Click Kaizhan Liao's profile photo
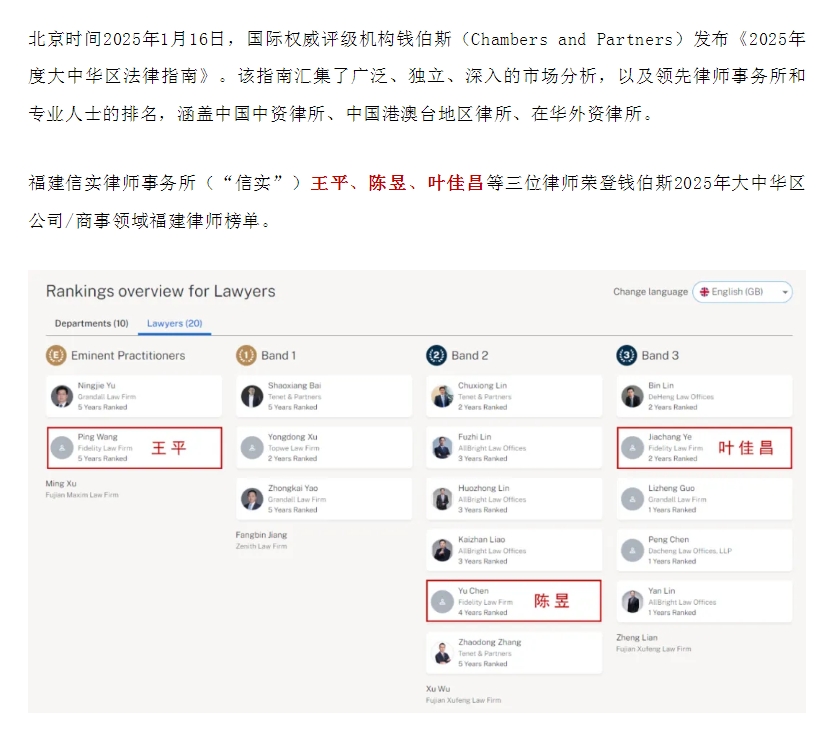Viewport: 830px width, 752px height. tap(442, 550)
